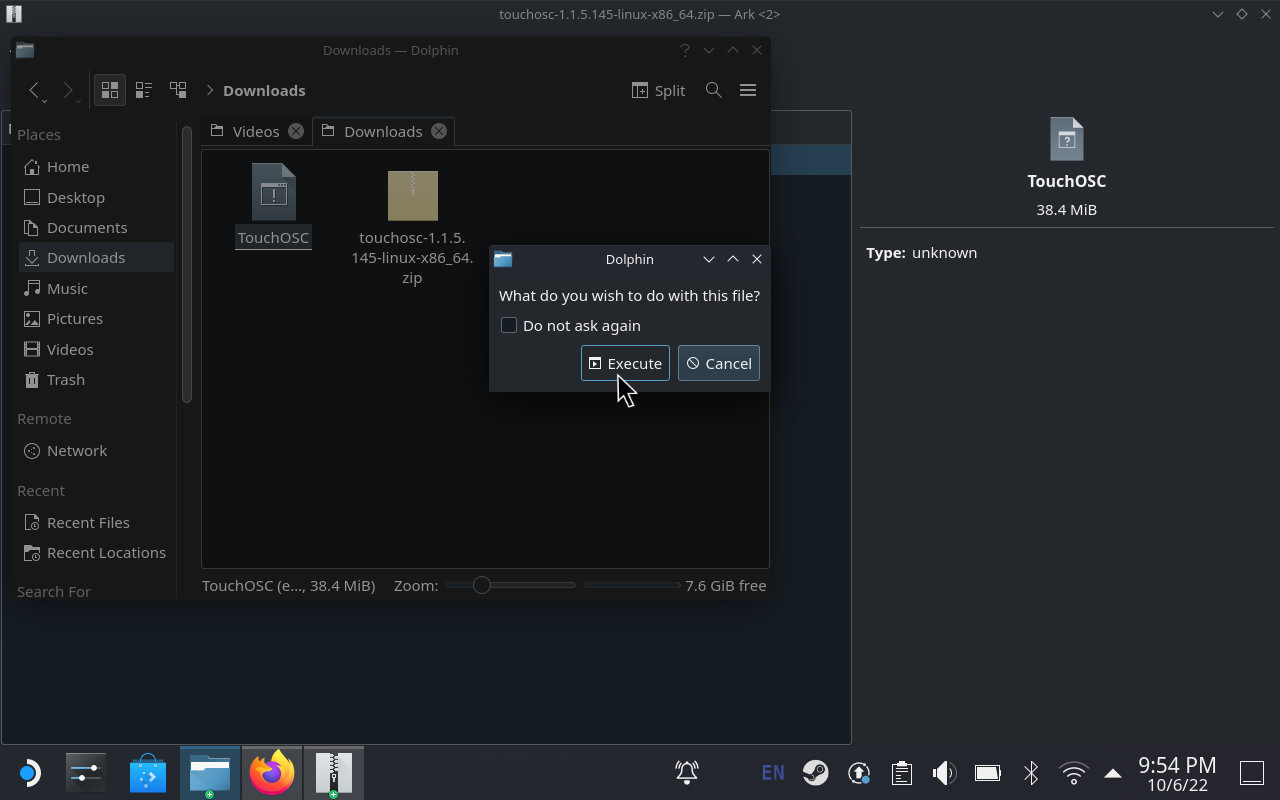Open the Steam tray icon

(x=816, y=772)
